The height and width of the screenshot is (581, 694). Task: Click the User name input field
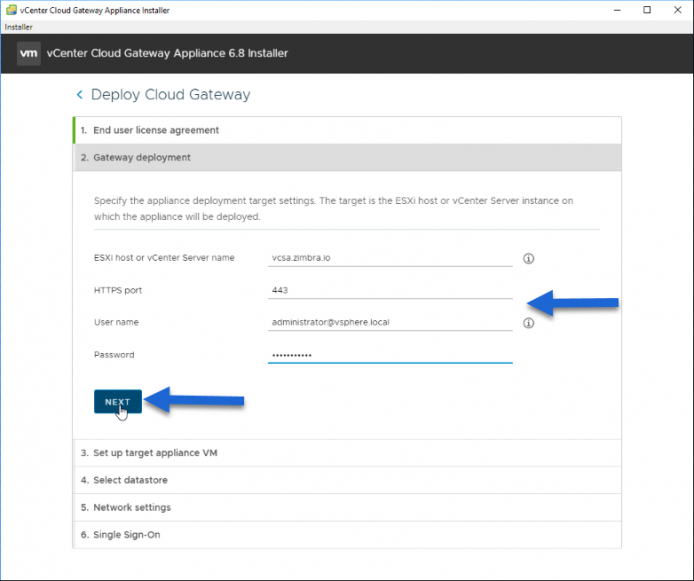[390, 323]
